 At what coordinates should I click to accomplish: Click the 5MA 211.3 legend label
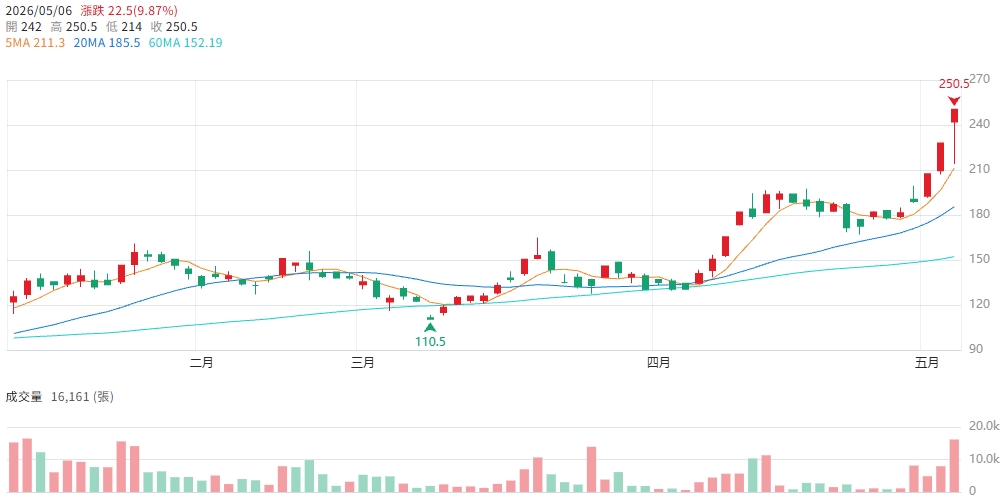35,43
